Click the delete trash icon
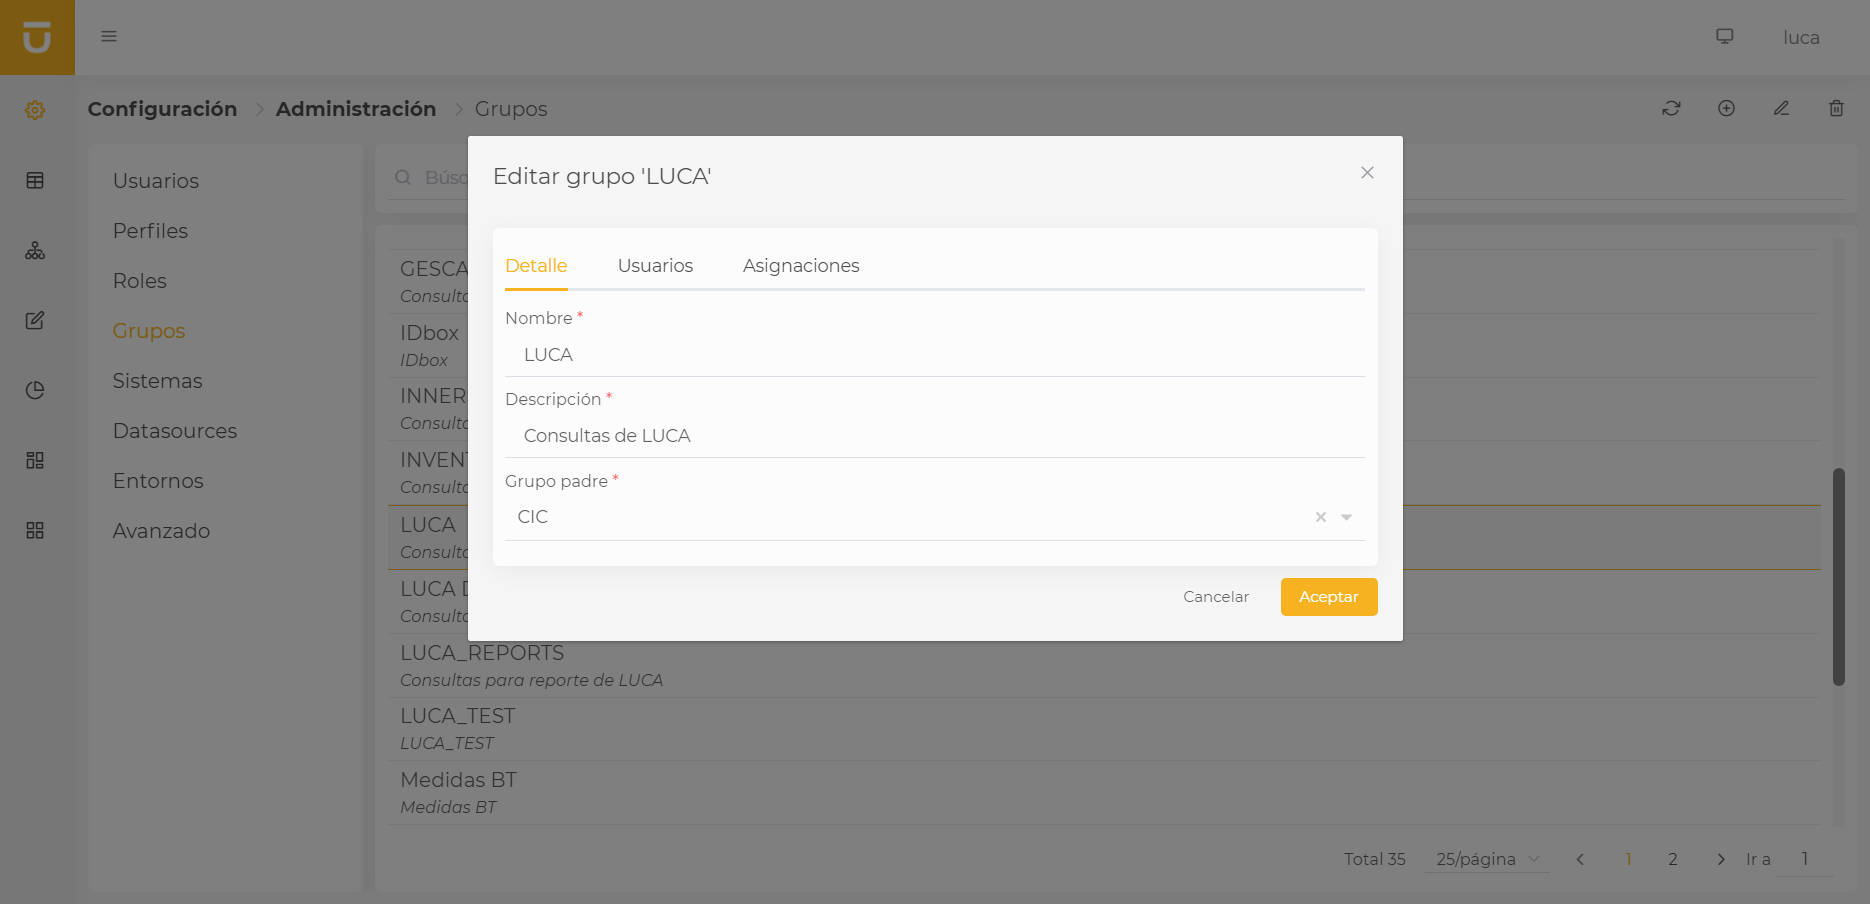Image resolution: width=1870 pixels, height=904 pixels. (1836, 108)
